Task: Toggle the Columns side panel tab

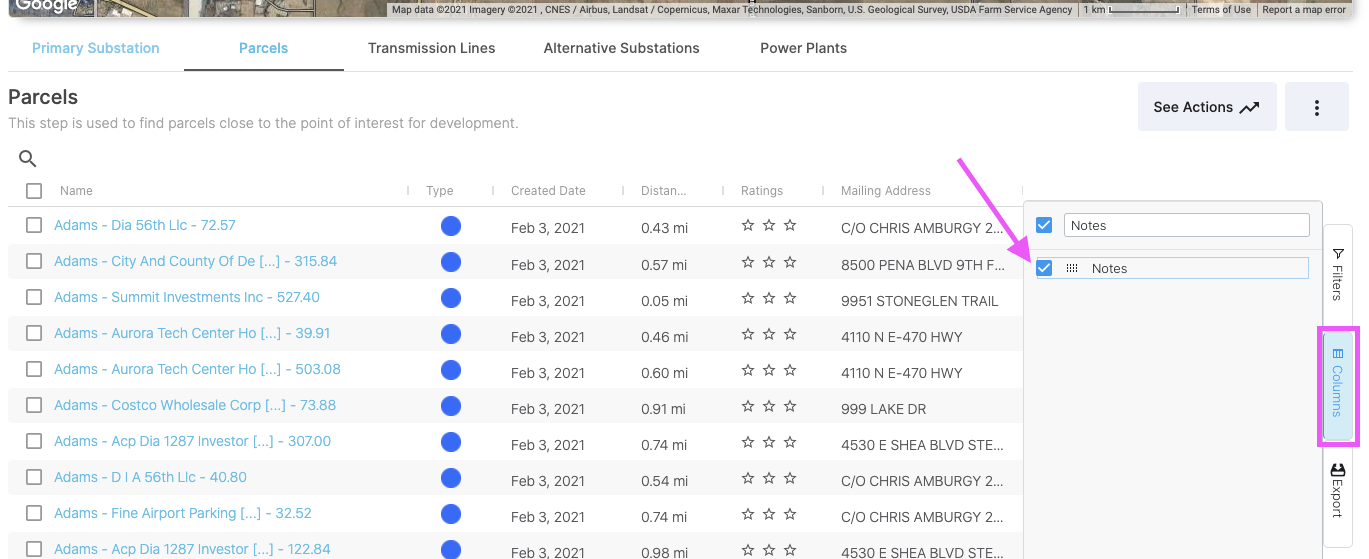Action: click(1338, 388)
